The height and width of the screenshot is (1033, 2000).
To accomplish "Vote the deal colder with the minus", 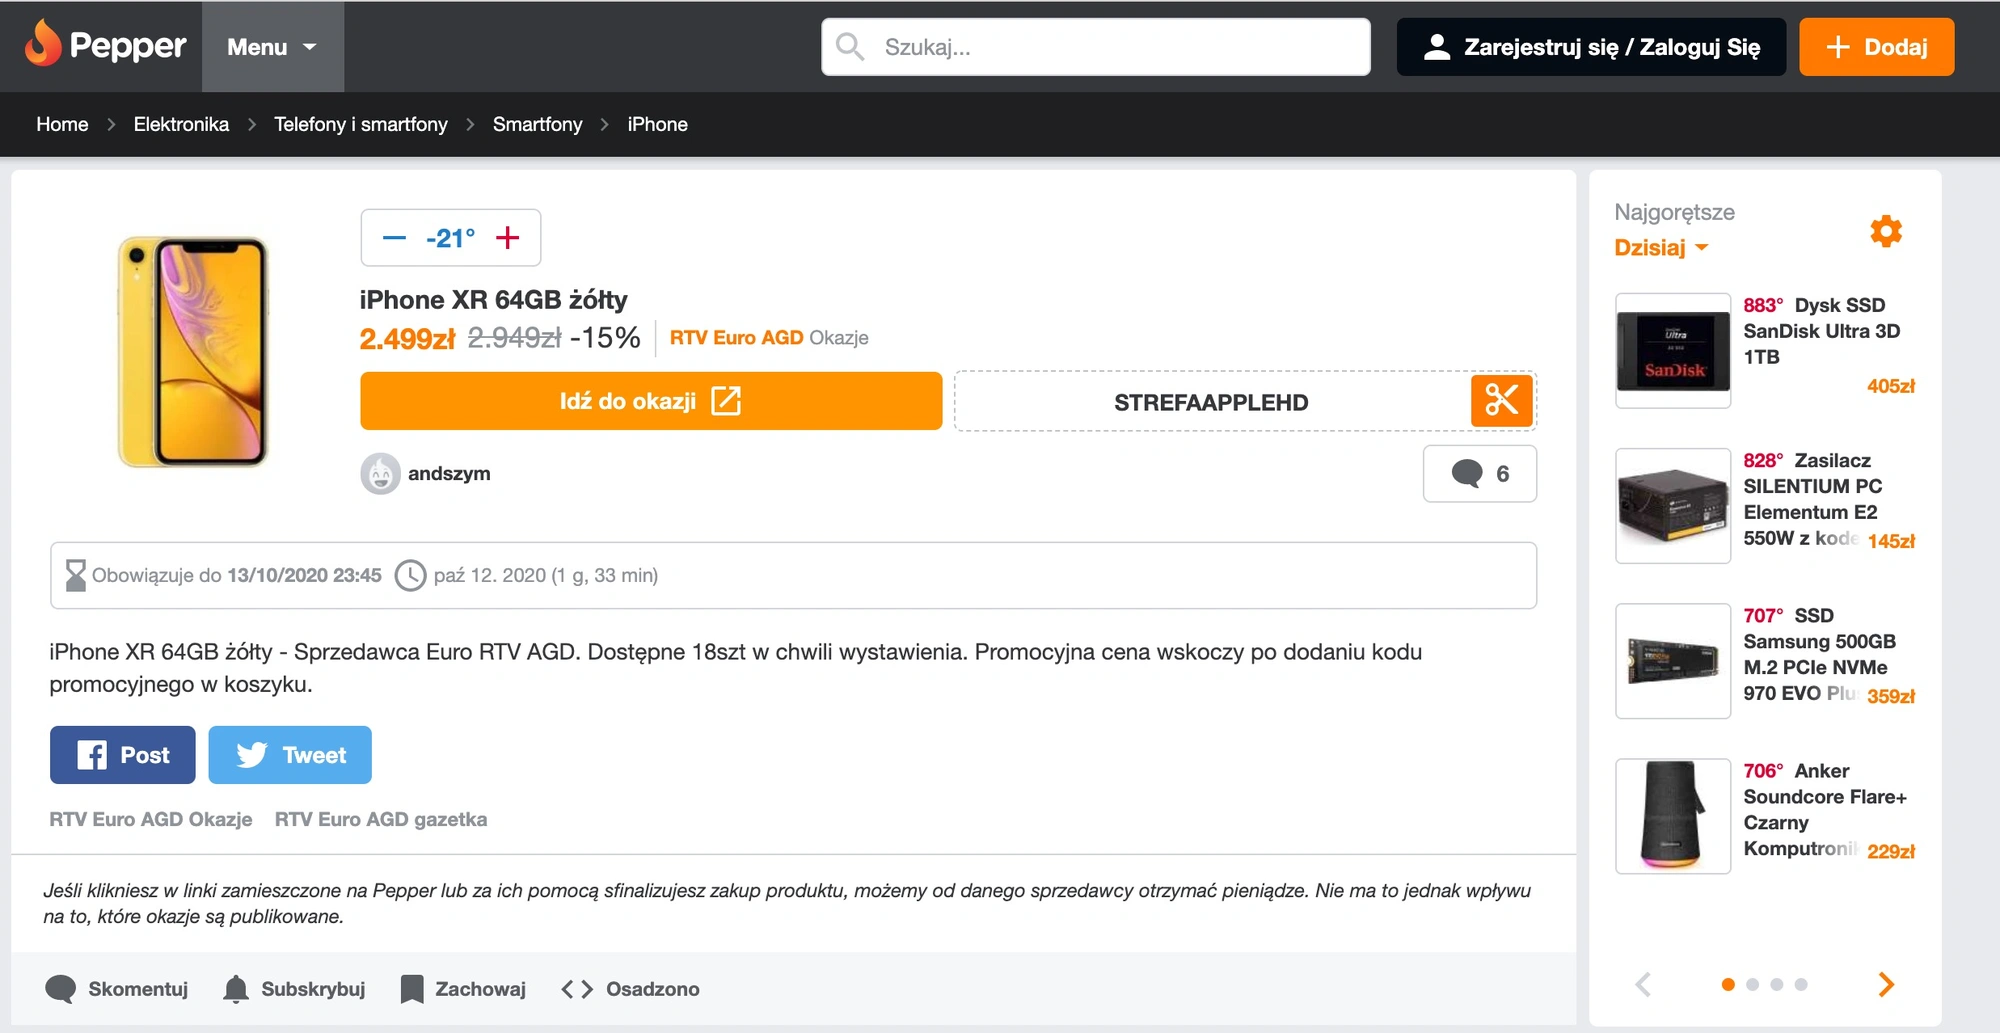I will [x=394, y=238].
